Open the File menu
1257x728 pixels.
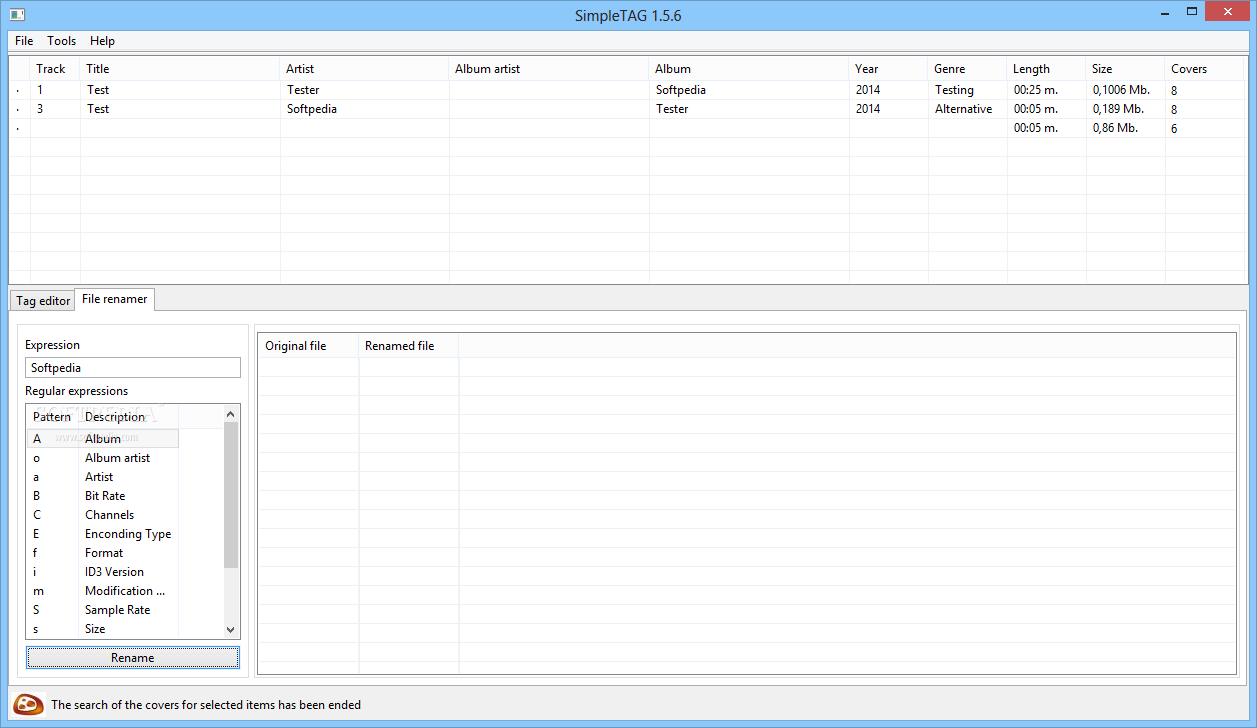(24, 41)
